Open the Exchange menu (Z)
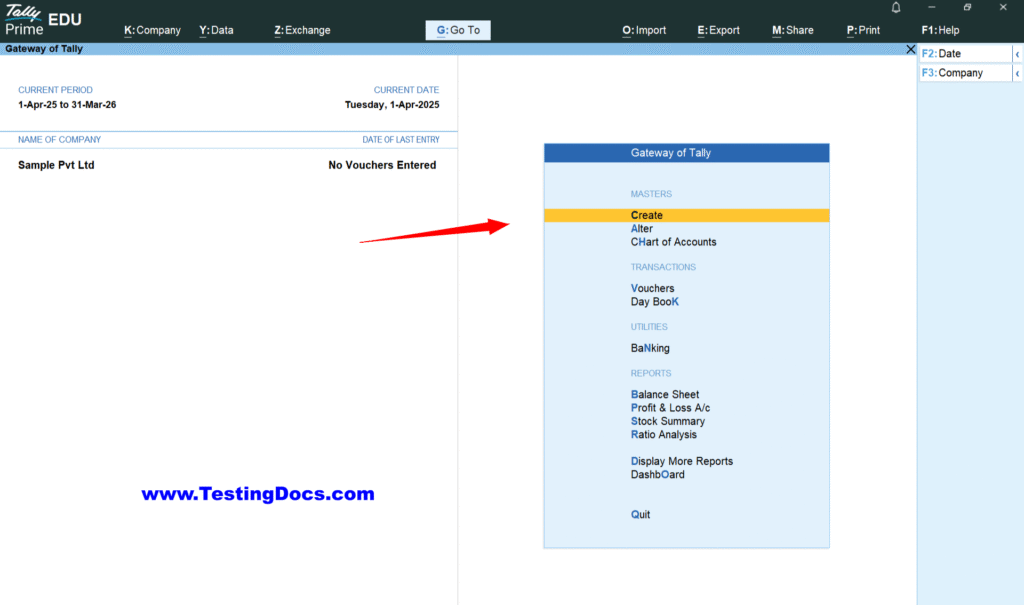 [302, 30]
